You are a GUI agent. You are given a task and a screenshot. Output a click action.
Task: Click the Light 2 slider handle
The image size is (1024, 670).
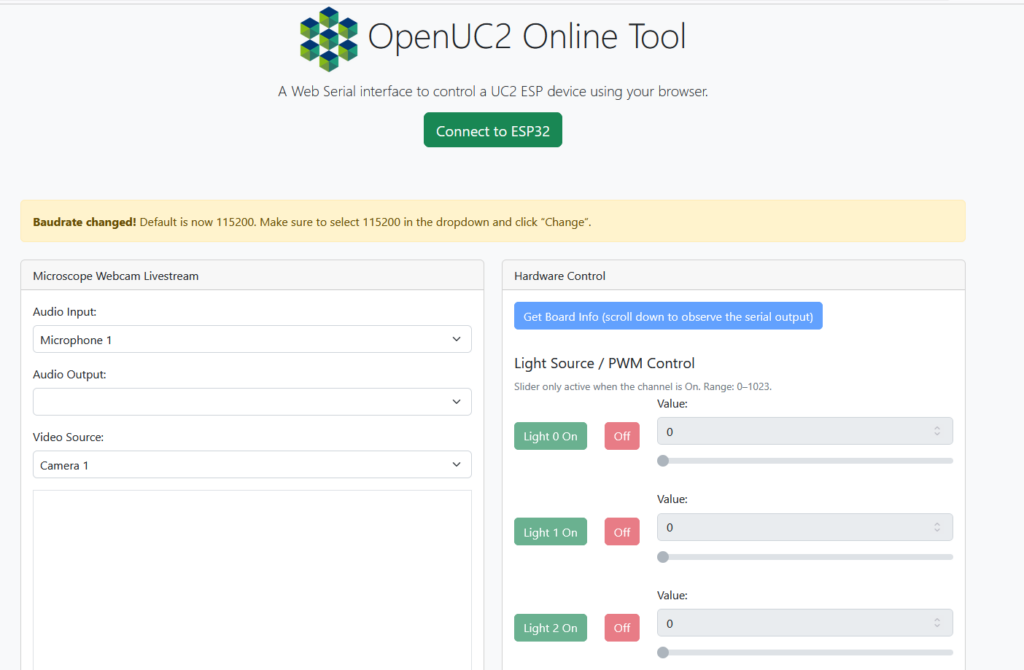coord(663,653)
